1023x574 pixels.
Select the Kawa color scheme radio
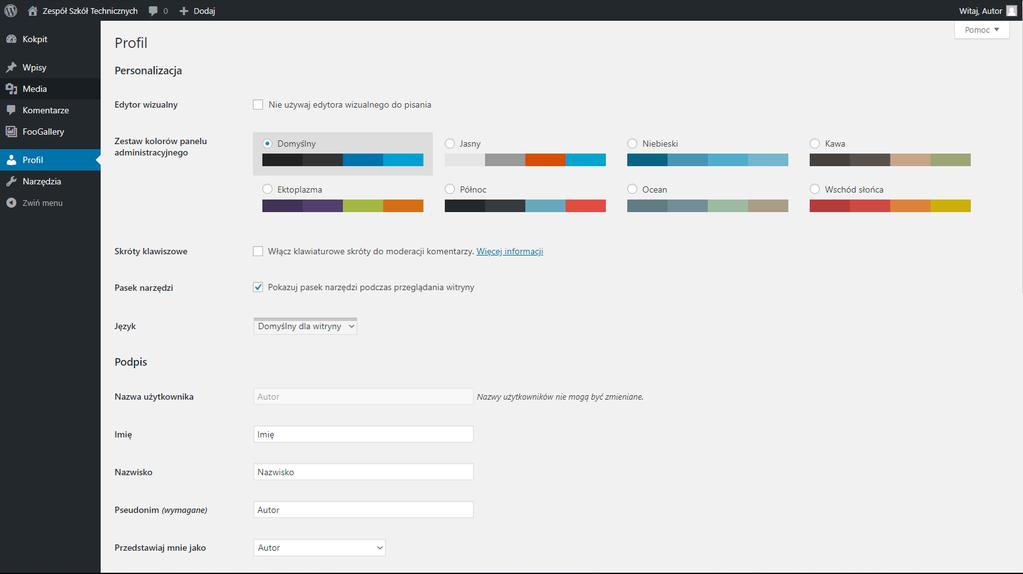[x=814, y=144]
